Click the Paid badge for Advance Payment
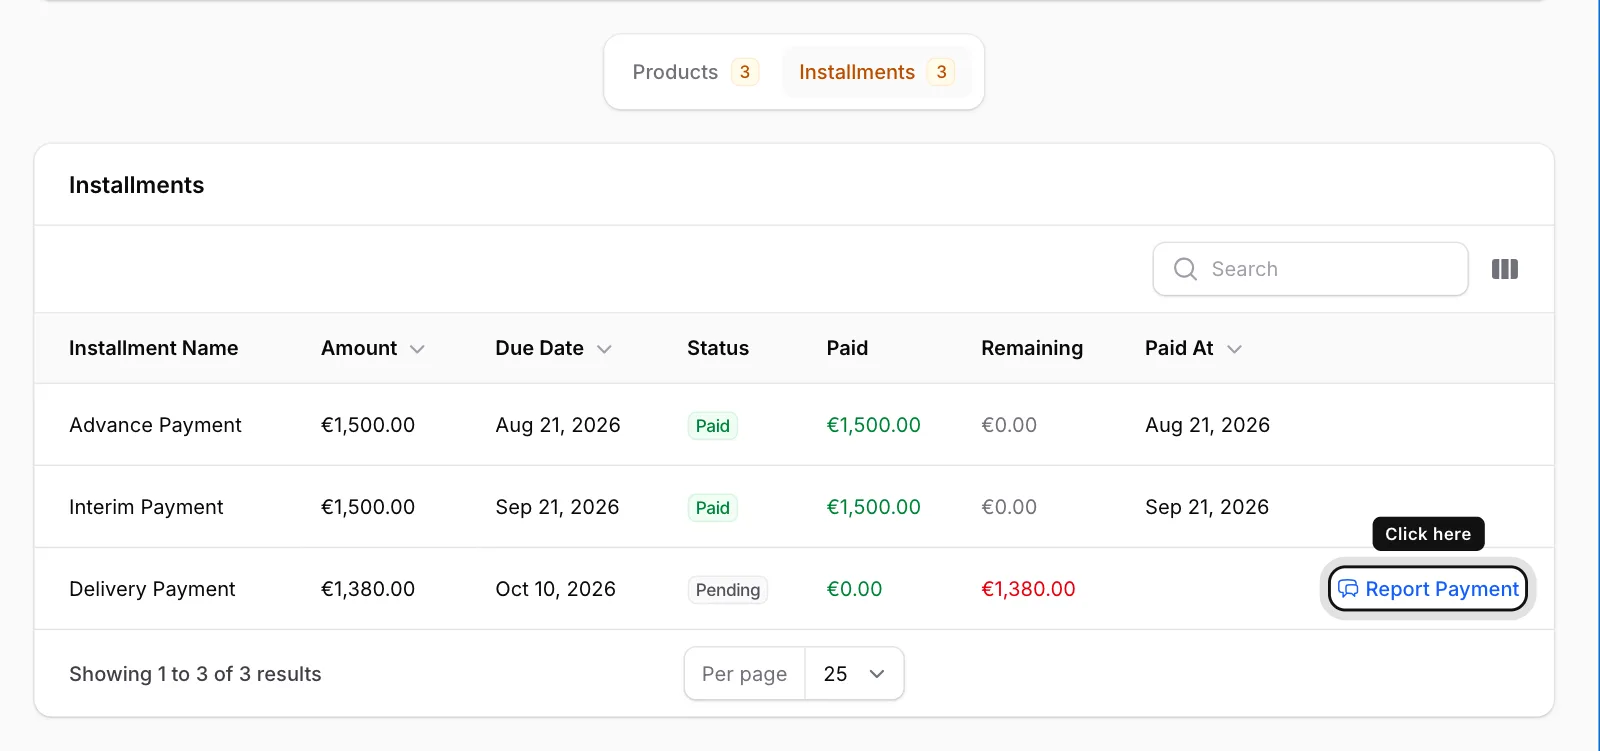Screen dimensions: 1600x751 [713, 426]
